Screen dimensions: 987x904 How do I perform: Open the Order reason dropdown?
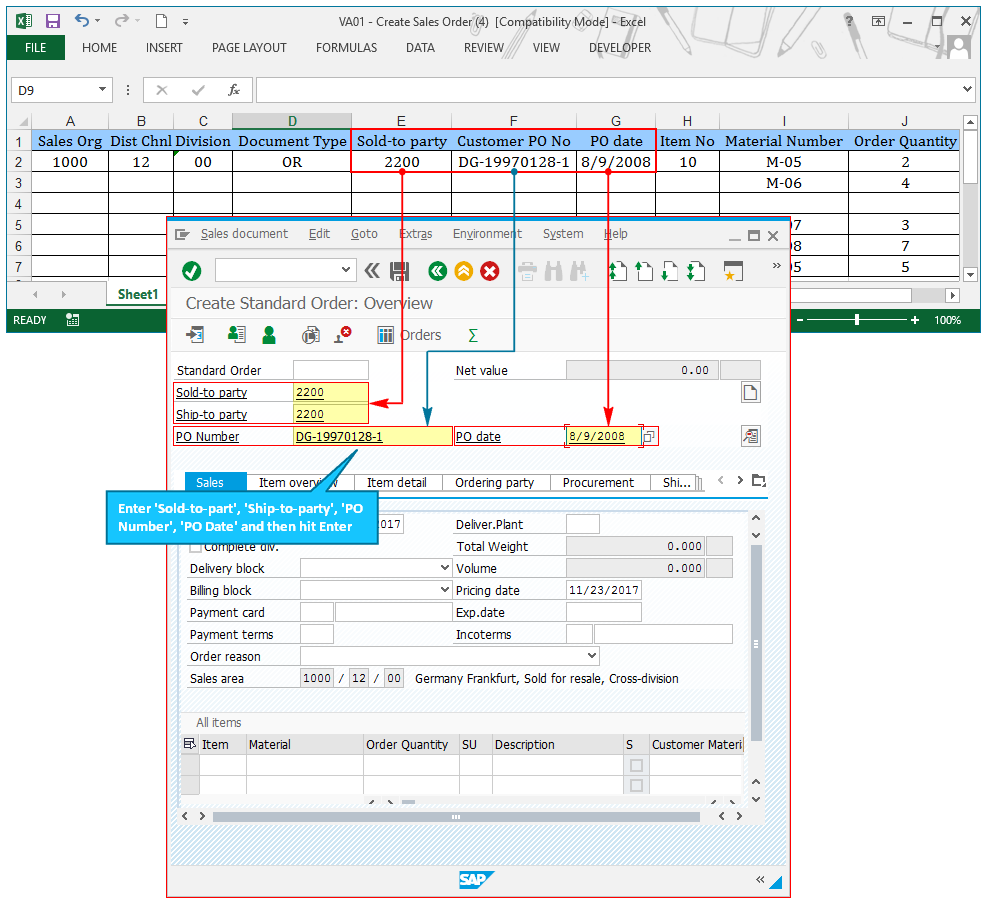pos(592,656)
